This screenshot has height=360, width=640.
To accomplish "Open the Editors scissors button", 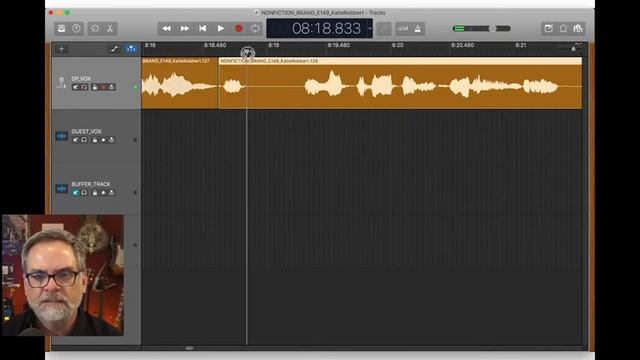I will [110, 28].
